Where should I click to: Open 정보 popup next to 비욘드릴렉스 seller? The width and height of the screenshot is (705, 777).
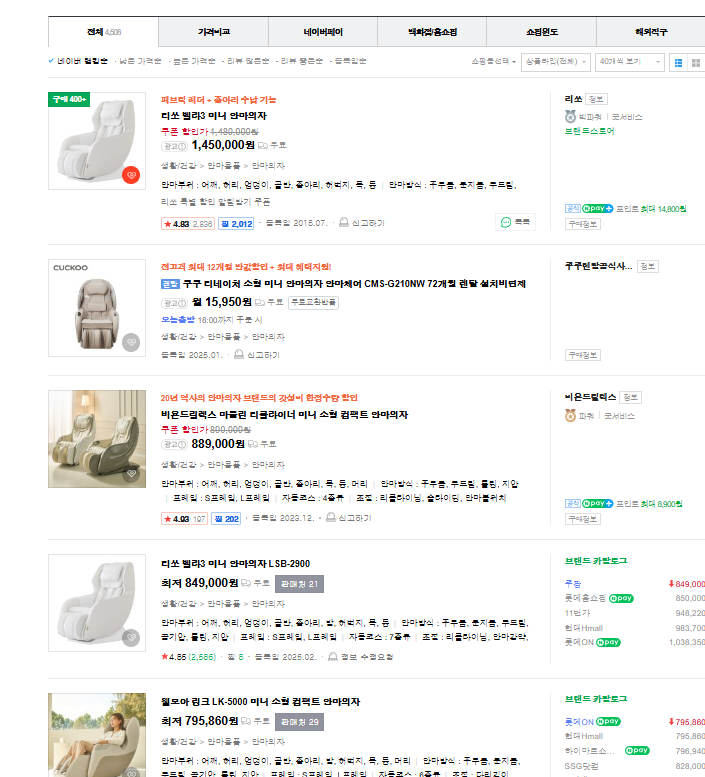631,397
